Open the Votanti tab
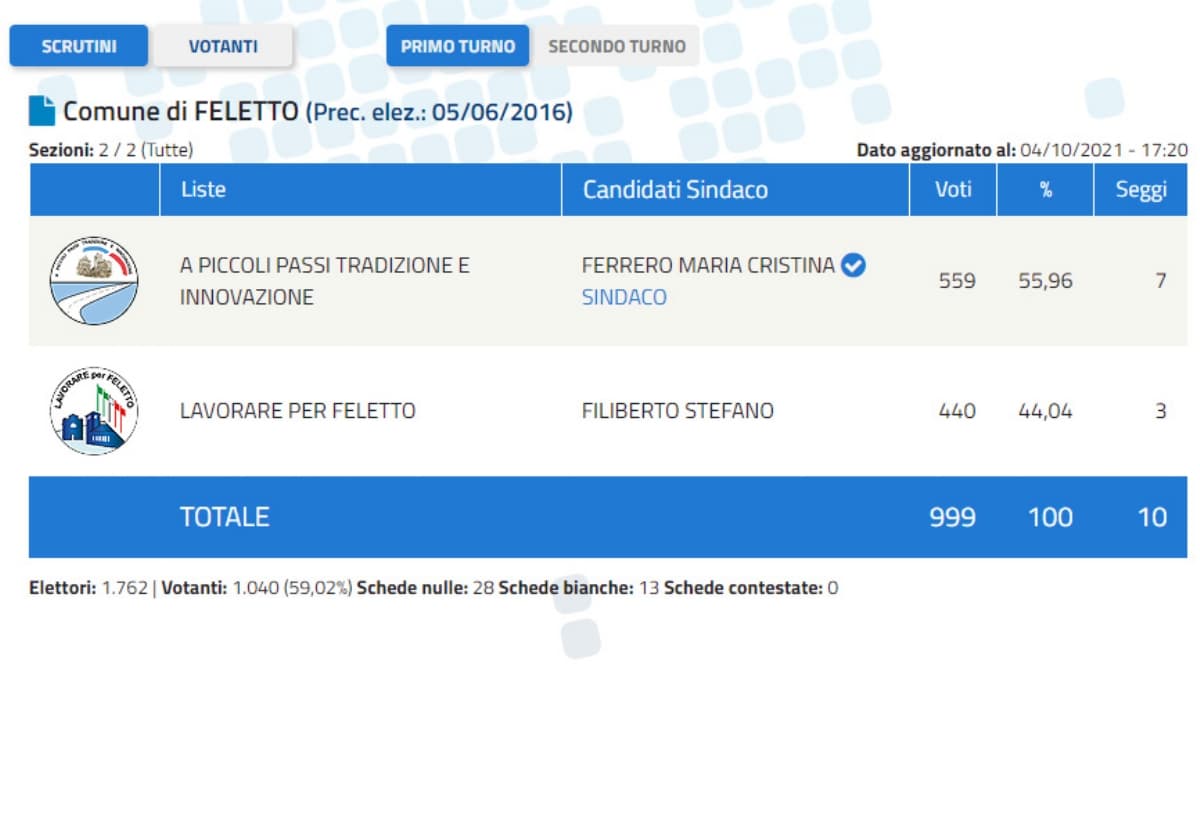Image resolution: width=1200 pixels, height=838 pixels. point(223,46)
